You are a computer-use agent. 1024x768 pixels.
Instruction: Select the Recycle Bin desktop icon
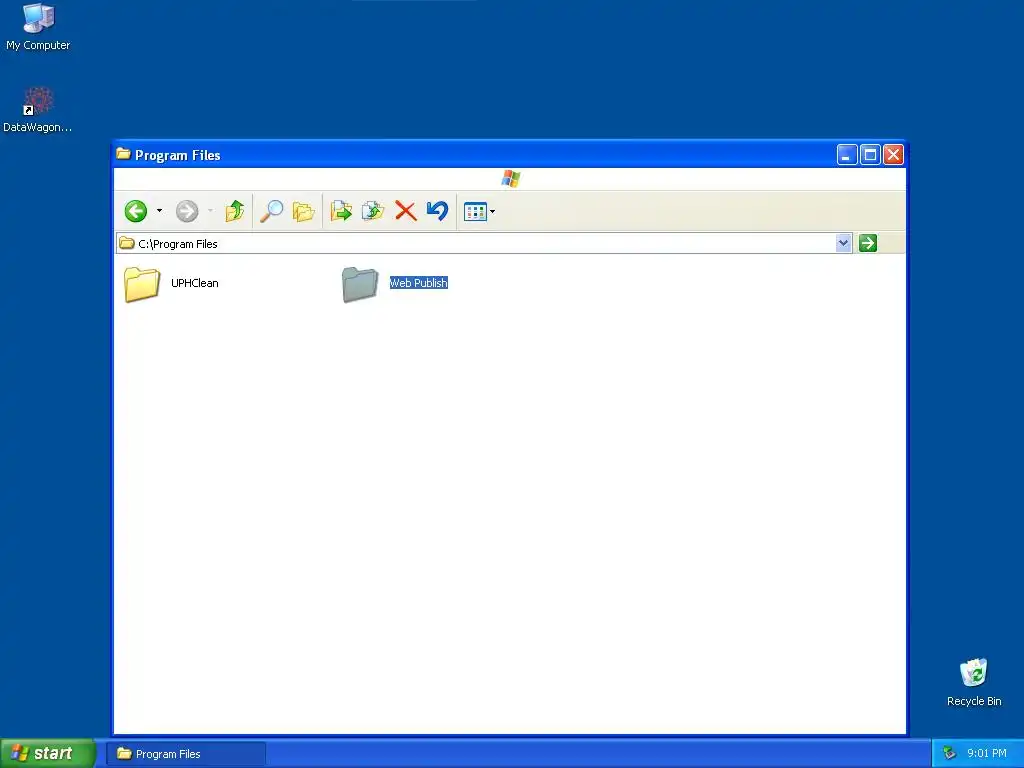point(974,682)
